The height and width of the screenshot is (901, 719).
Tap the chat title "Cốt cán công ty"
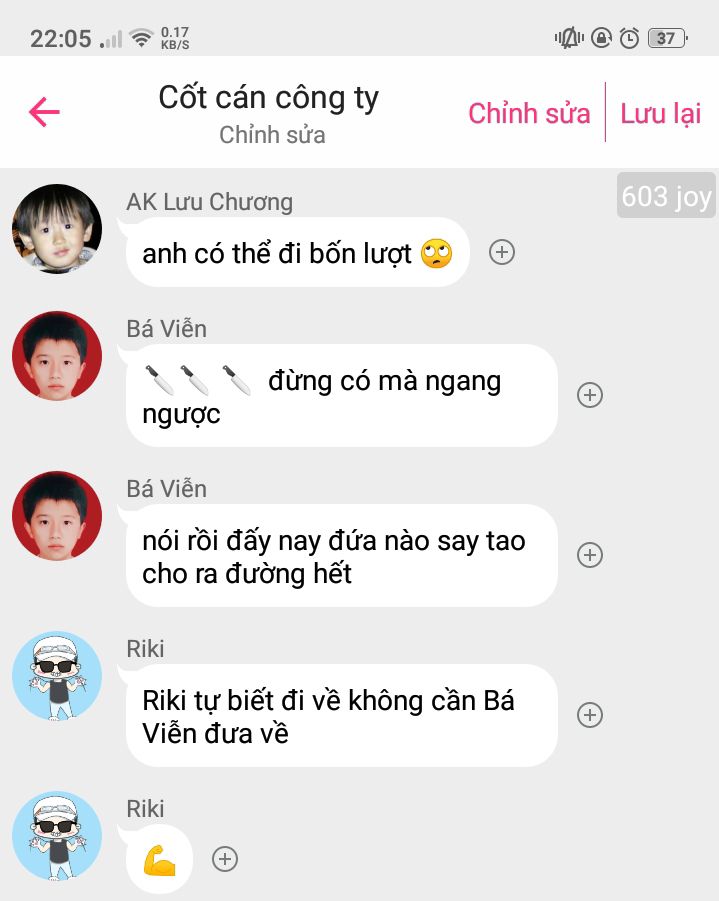(x=268, y=98)
